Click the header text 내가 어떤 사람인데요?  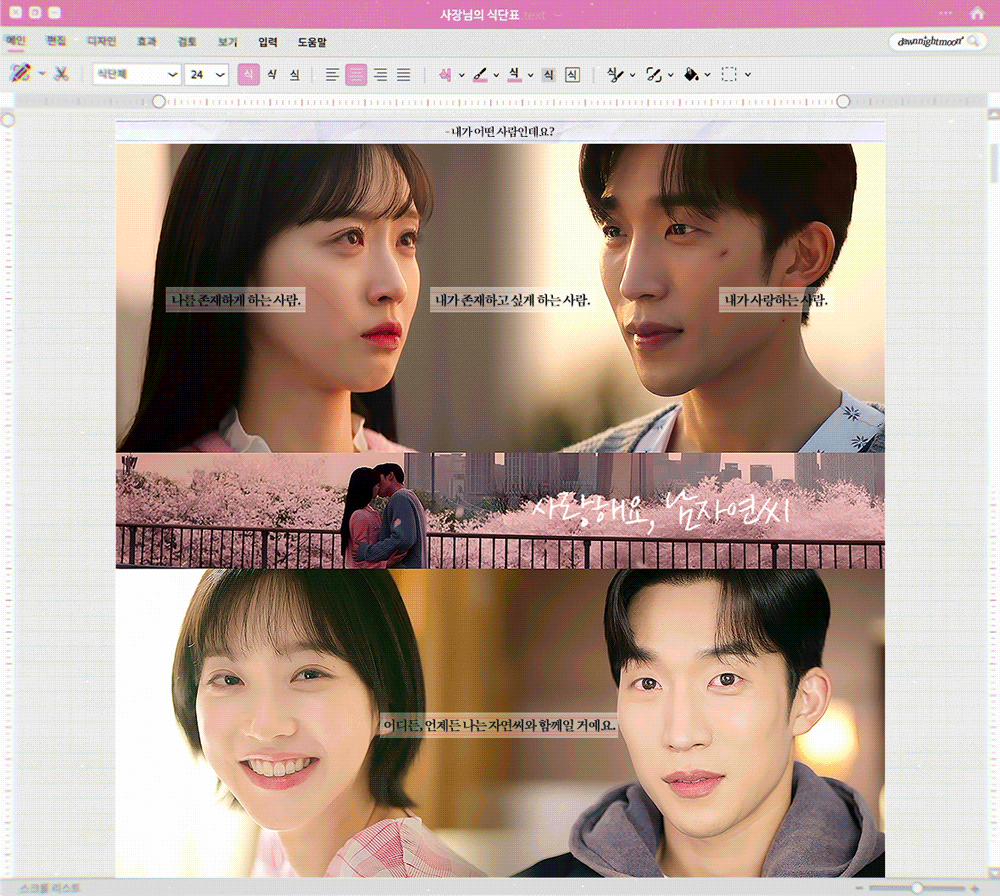pyautogui.click(x=499, y=131)
